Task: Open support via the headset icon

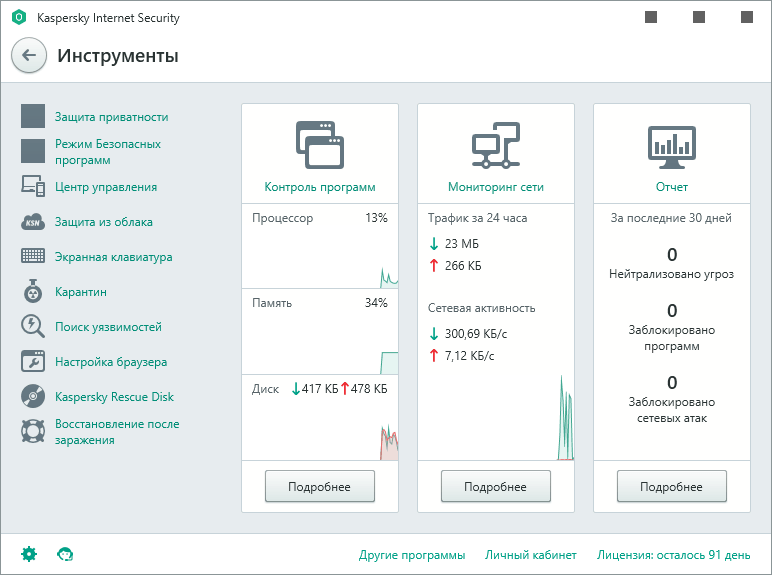Action: (x=65, y=554)
